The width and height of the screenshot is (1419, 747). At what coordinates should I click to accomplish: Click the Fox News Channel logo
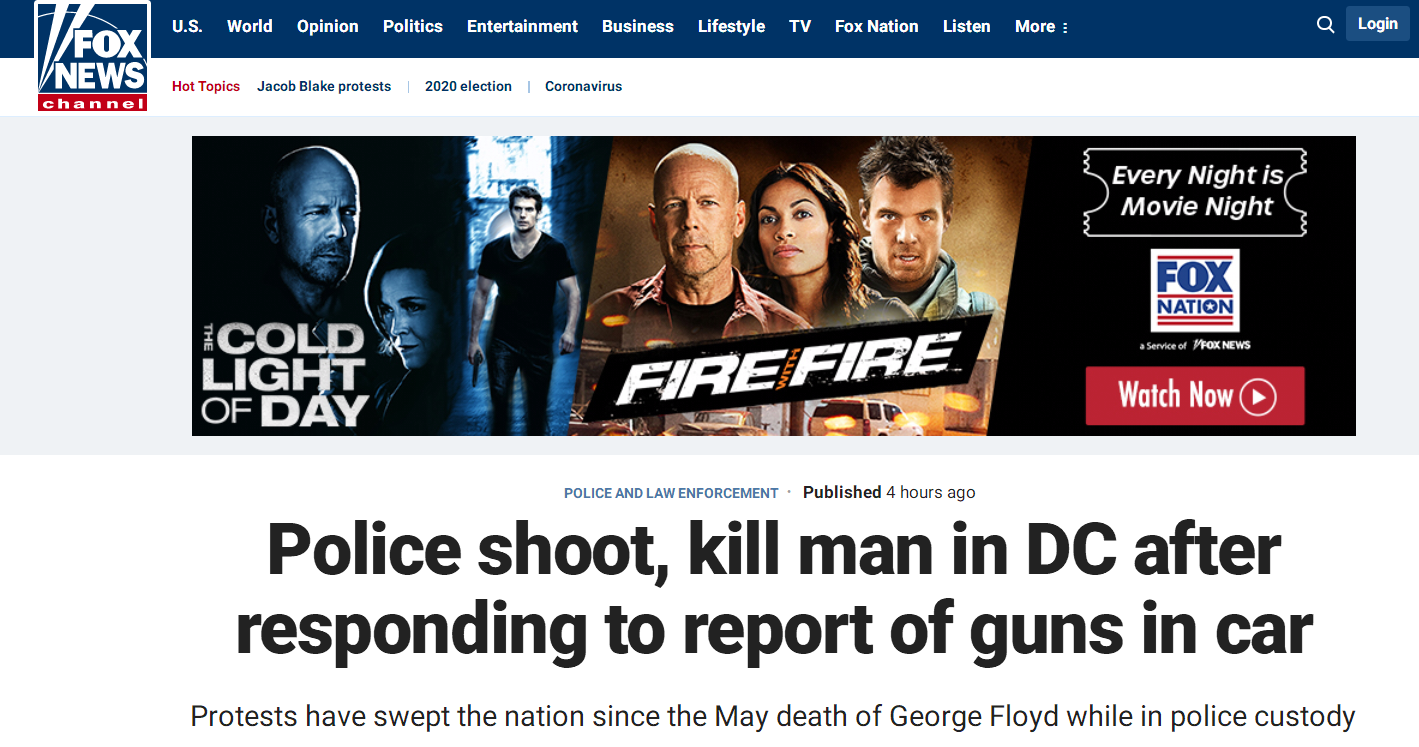pyautogui.click(x=93, y=56)
